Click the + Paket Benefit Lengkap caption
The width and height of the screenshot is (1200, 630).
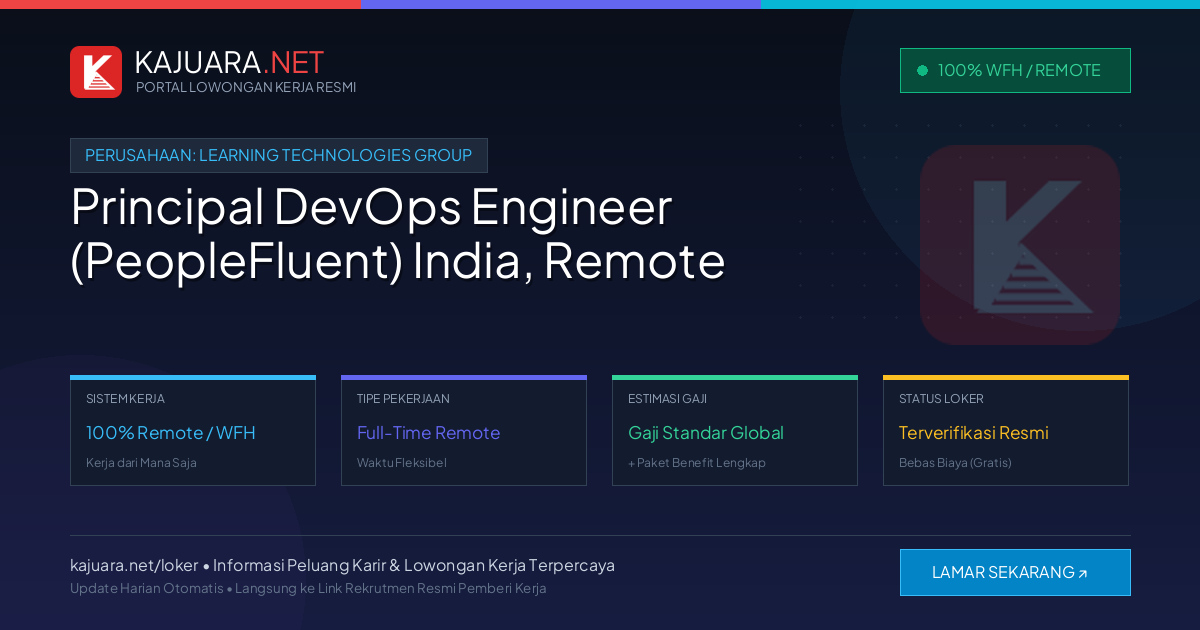pos(697,463)
